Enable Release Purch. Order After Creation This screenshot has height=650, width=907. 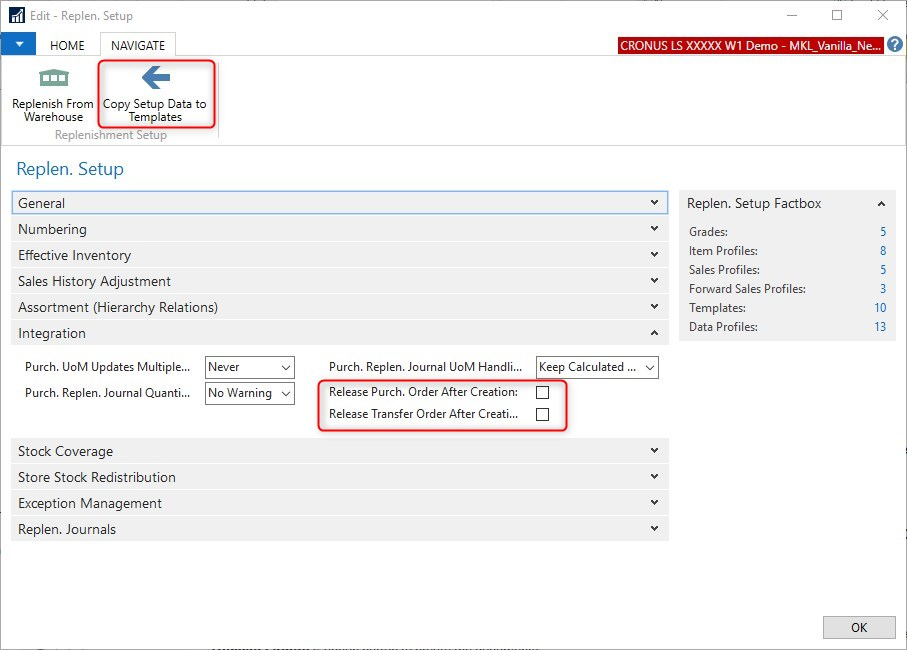point(542,392)
